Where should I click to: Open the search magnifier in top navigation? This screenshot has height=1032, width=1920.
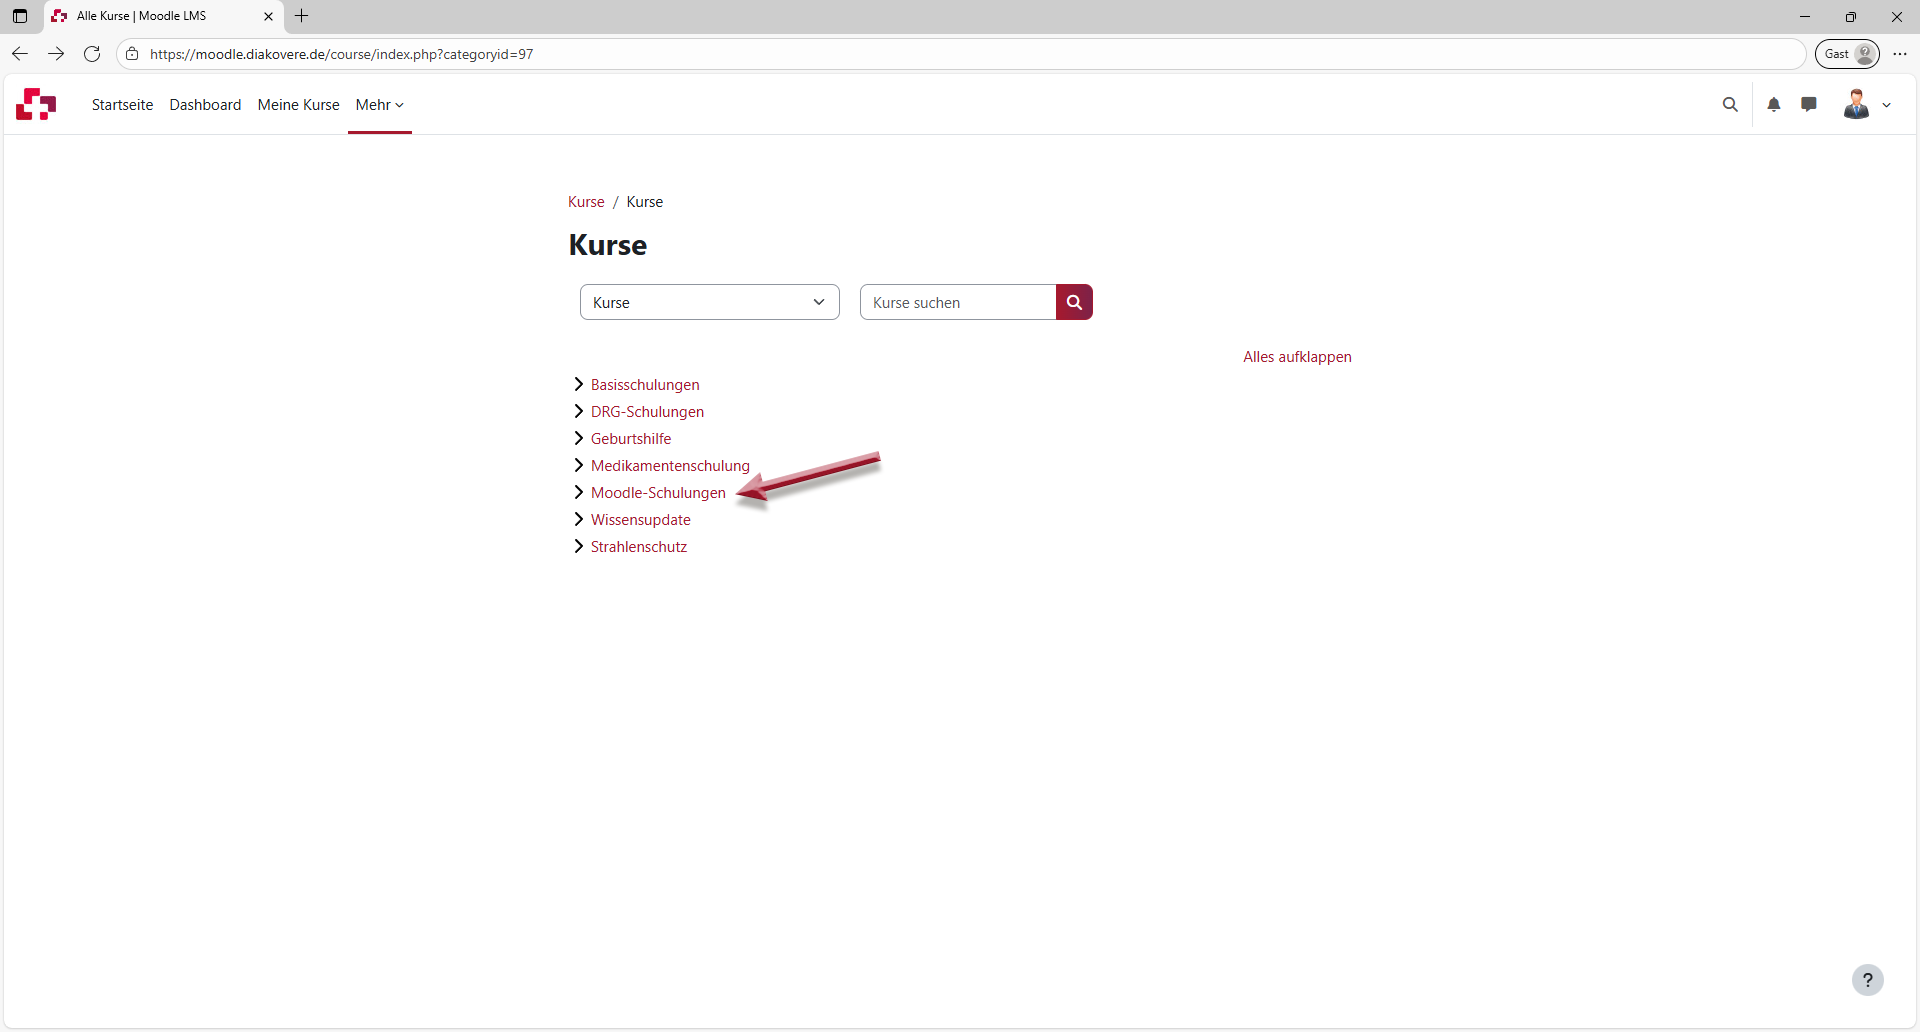[x=1730, y=105]
